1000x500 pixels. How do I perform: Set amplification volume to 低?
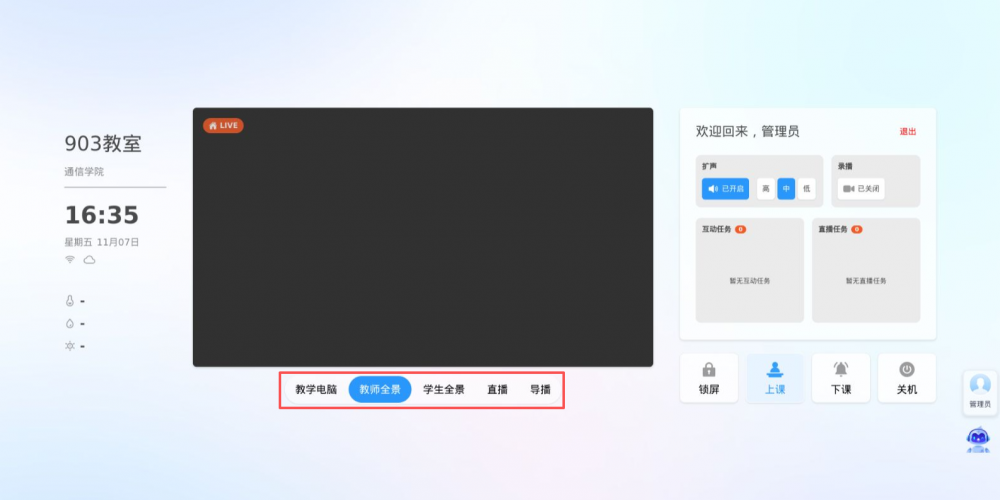[x=806, y=189]
